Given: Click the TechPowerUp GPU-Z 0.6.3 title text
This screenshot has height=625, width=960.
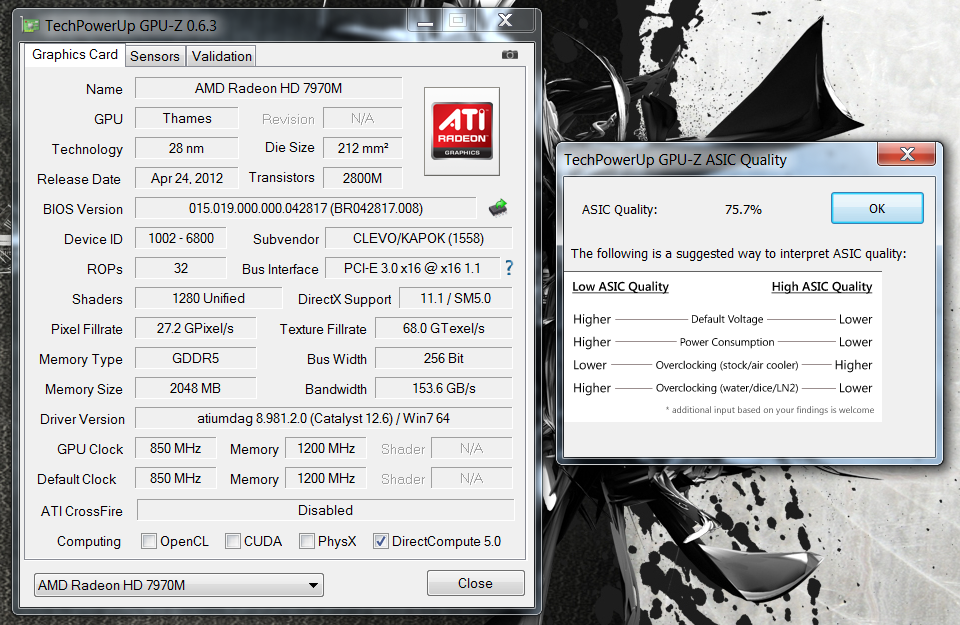Looking at the screenshot, I should pyautogui.click(x=131, y=26).
